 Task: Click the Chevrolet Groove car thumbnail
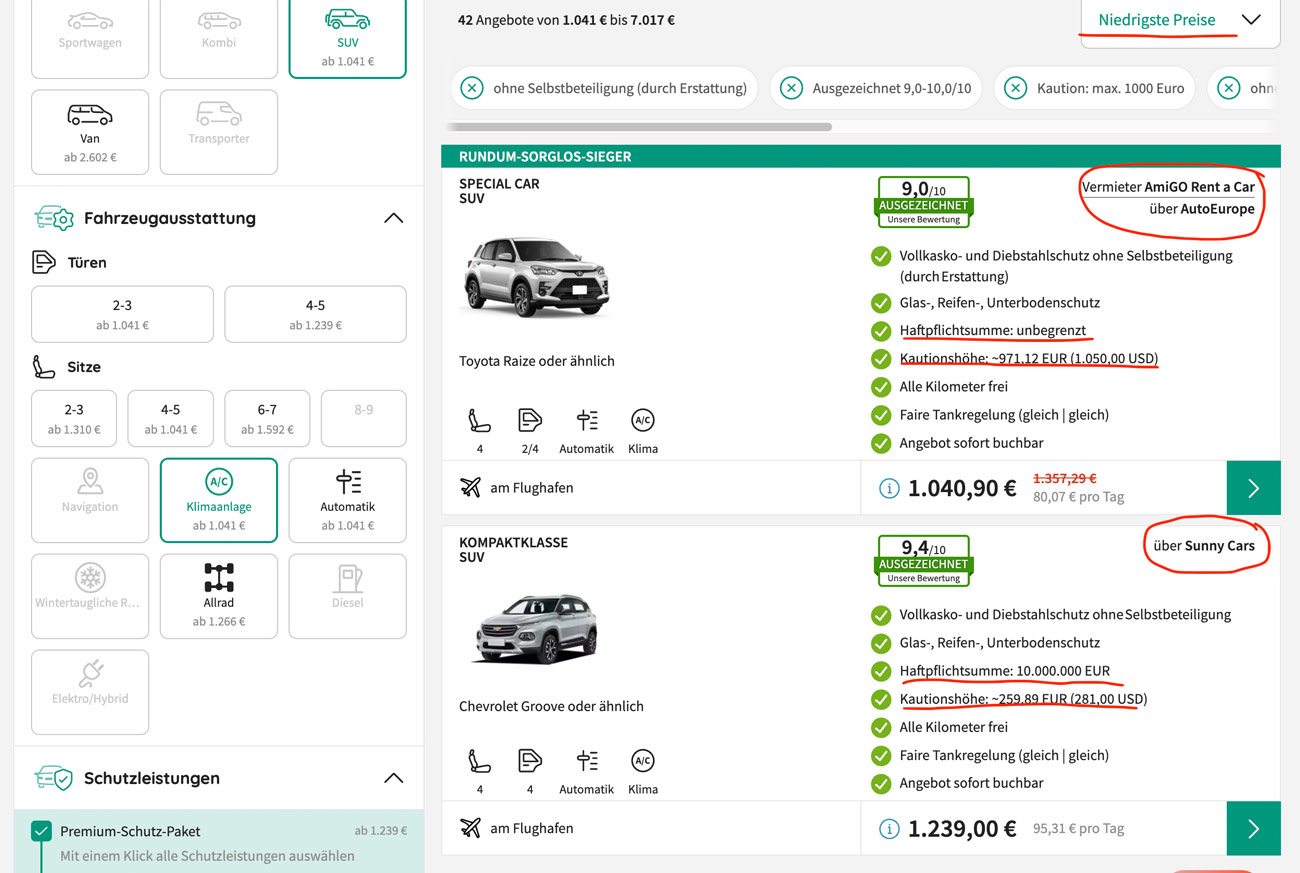(x=537, y=628)
